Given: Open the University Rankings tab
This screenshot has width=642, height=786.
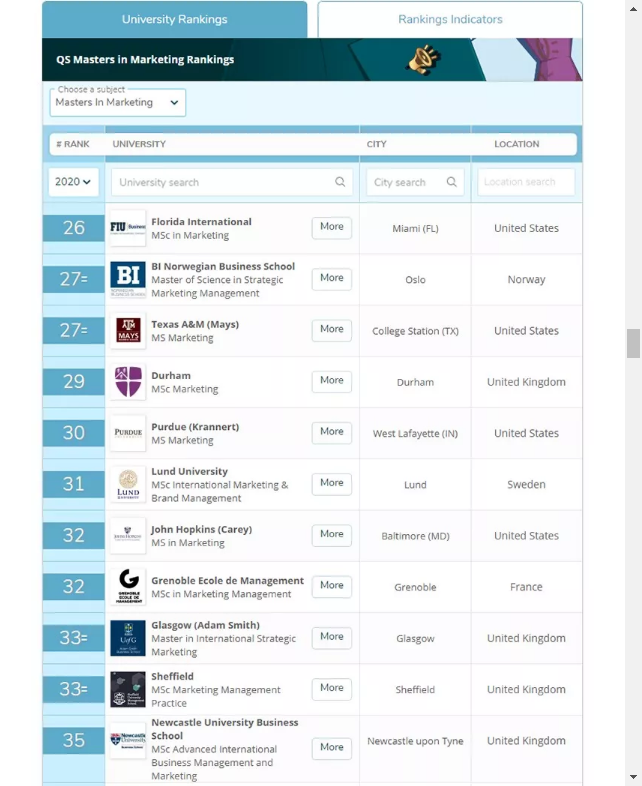Looking at the screenshot, I should coord(174,19).
